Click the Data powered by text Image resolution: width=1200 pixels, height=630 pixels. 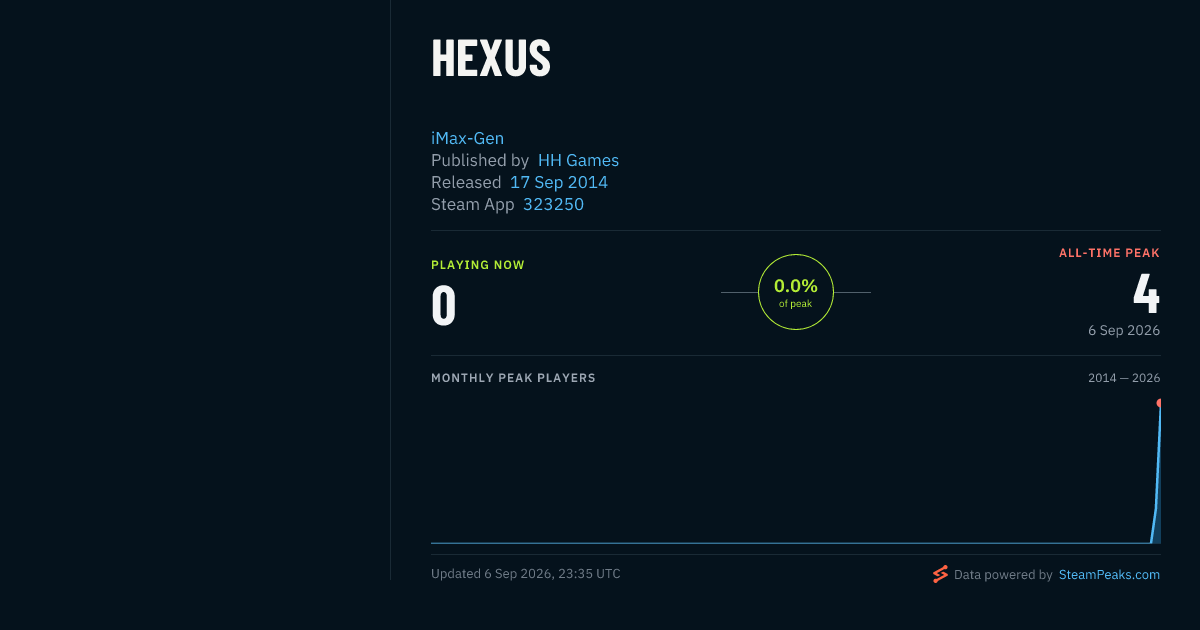(x=1003, y=575)
